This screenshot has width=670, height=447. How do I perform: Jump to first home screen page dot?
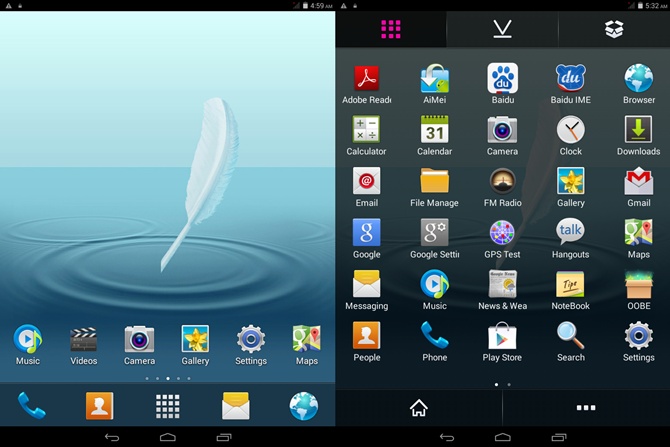point(147,379)
